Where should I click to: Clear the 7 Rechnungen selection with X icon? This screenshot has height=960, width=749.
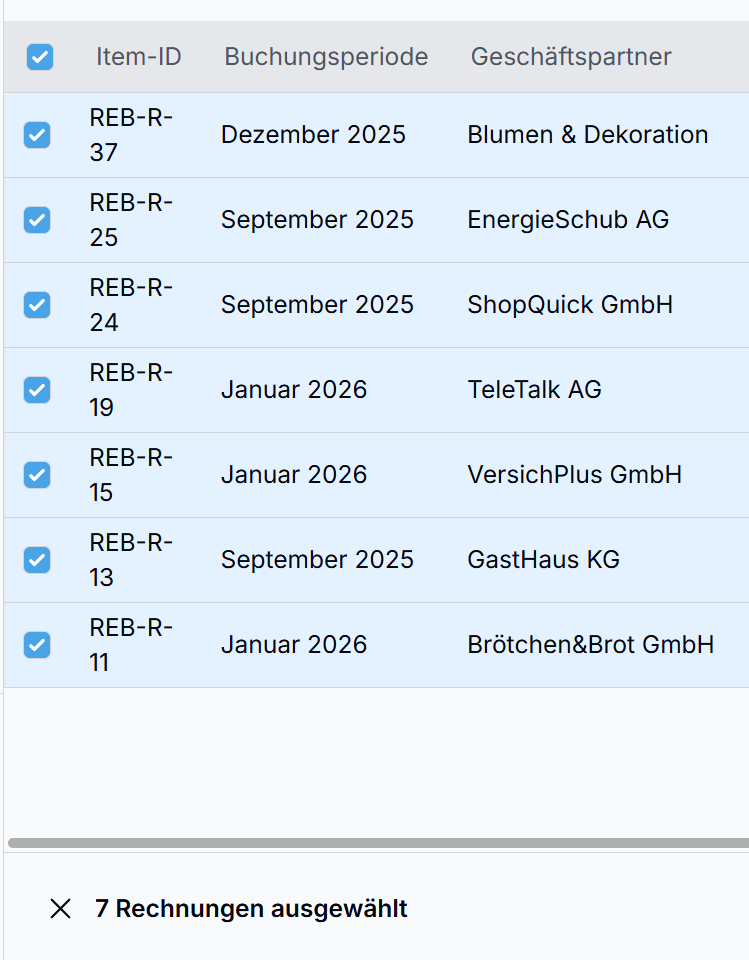61,908
